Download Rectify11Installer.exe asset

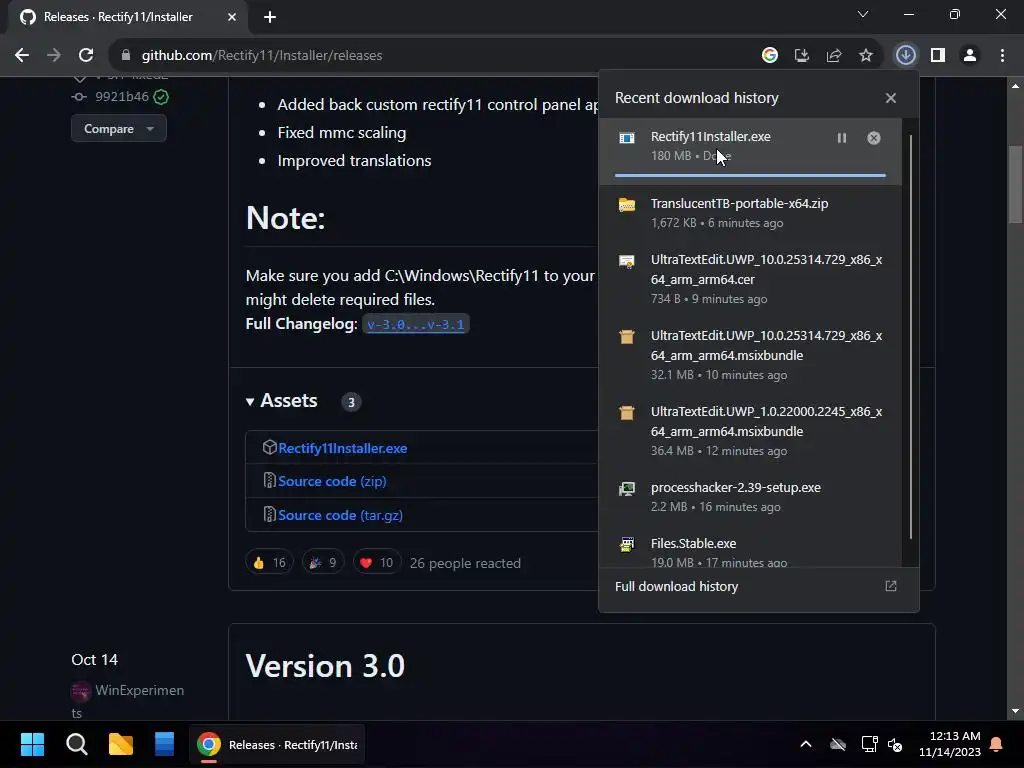[342, 448]
